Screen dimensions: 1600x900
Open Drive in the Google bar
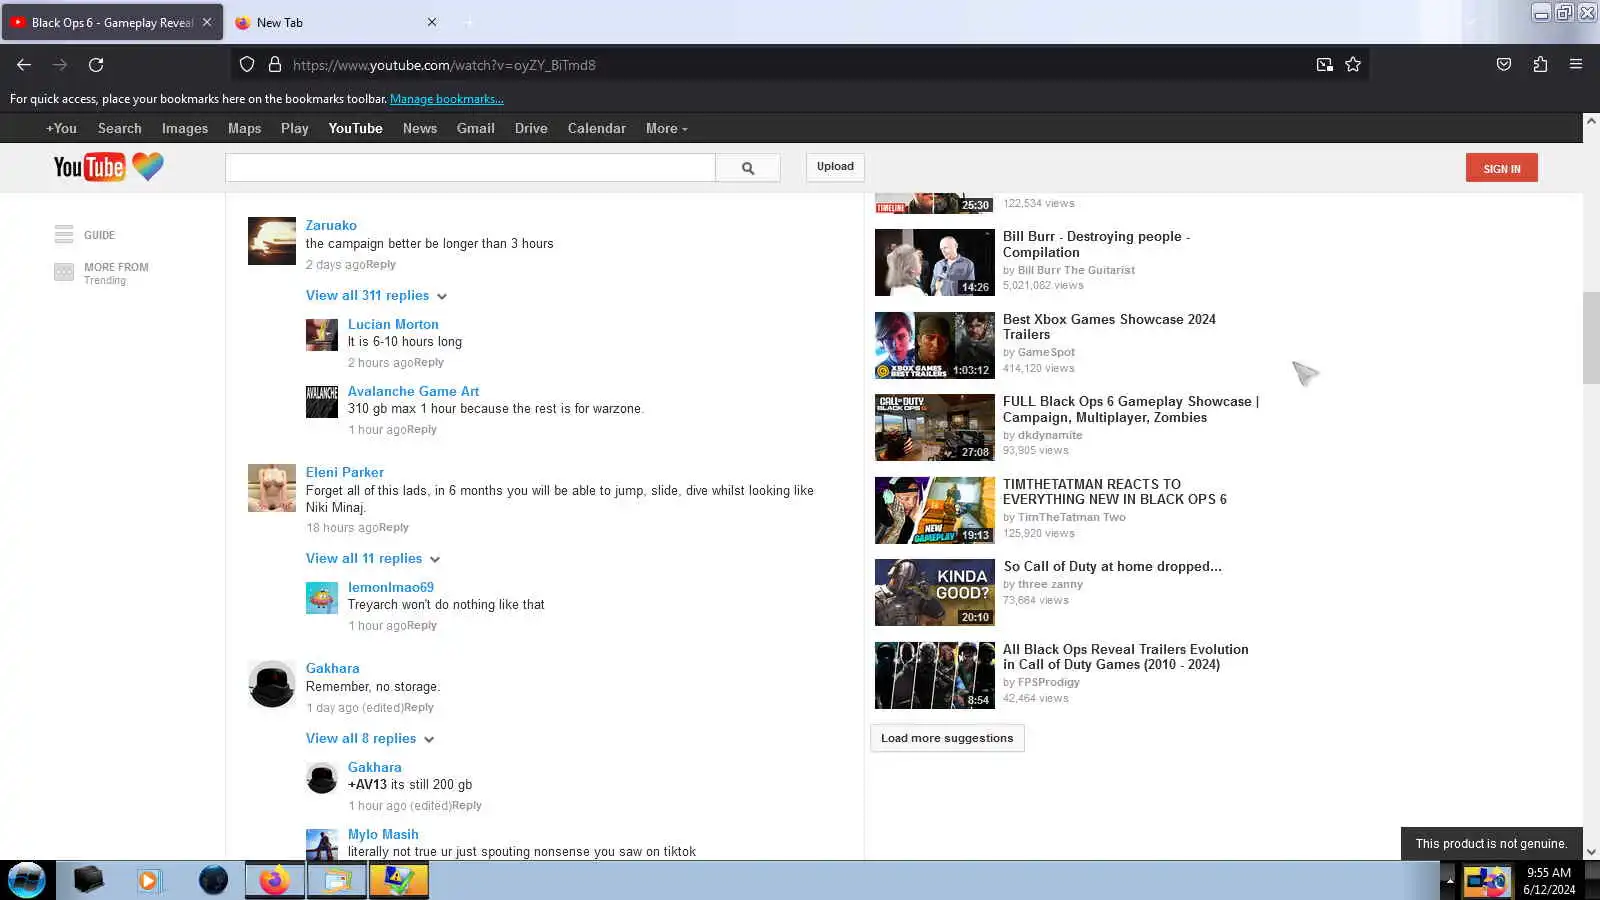[x=531, y=128]
